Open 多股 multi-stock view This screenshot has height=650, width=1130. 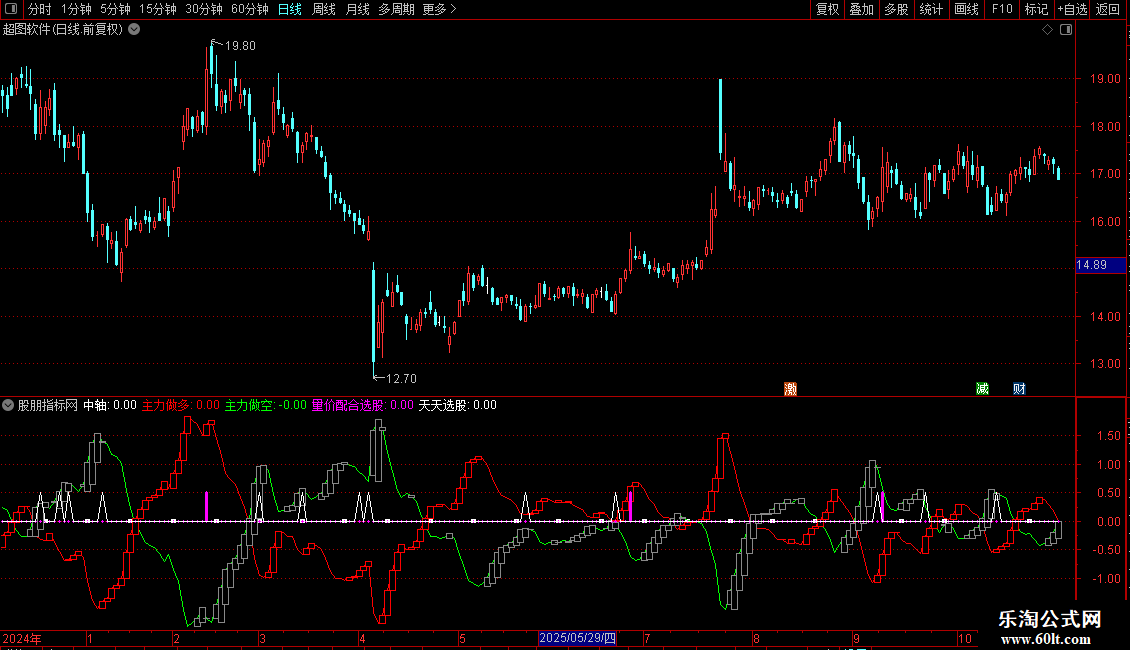897,9
